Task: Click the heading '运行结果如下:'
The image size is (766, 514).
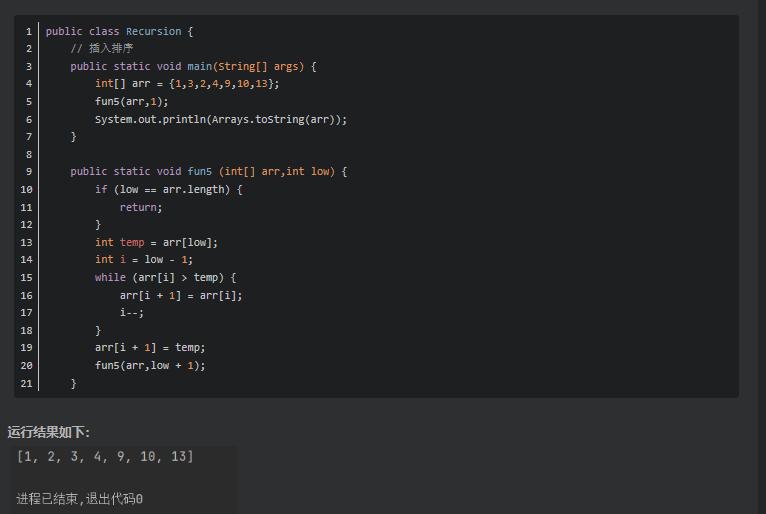Action: click(x=48, y=432)
